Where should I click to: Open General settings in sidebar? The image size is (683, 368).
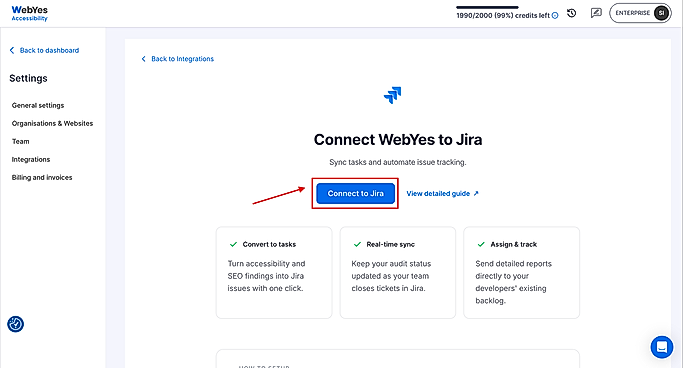pyautogui.click(x=38, y=105)
